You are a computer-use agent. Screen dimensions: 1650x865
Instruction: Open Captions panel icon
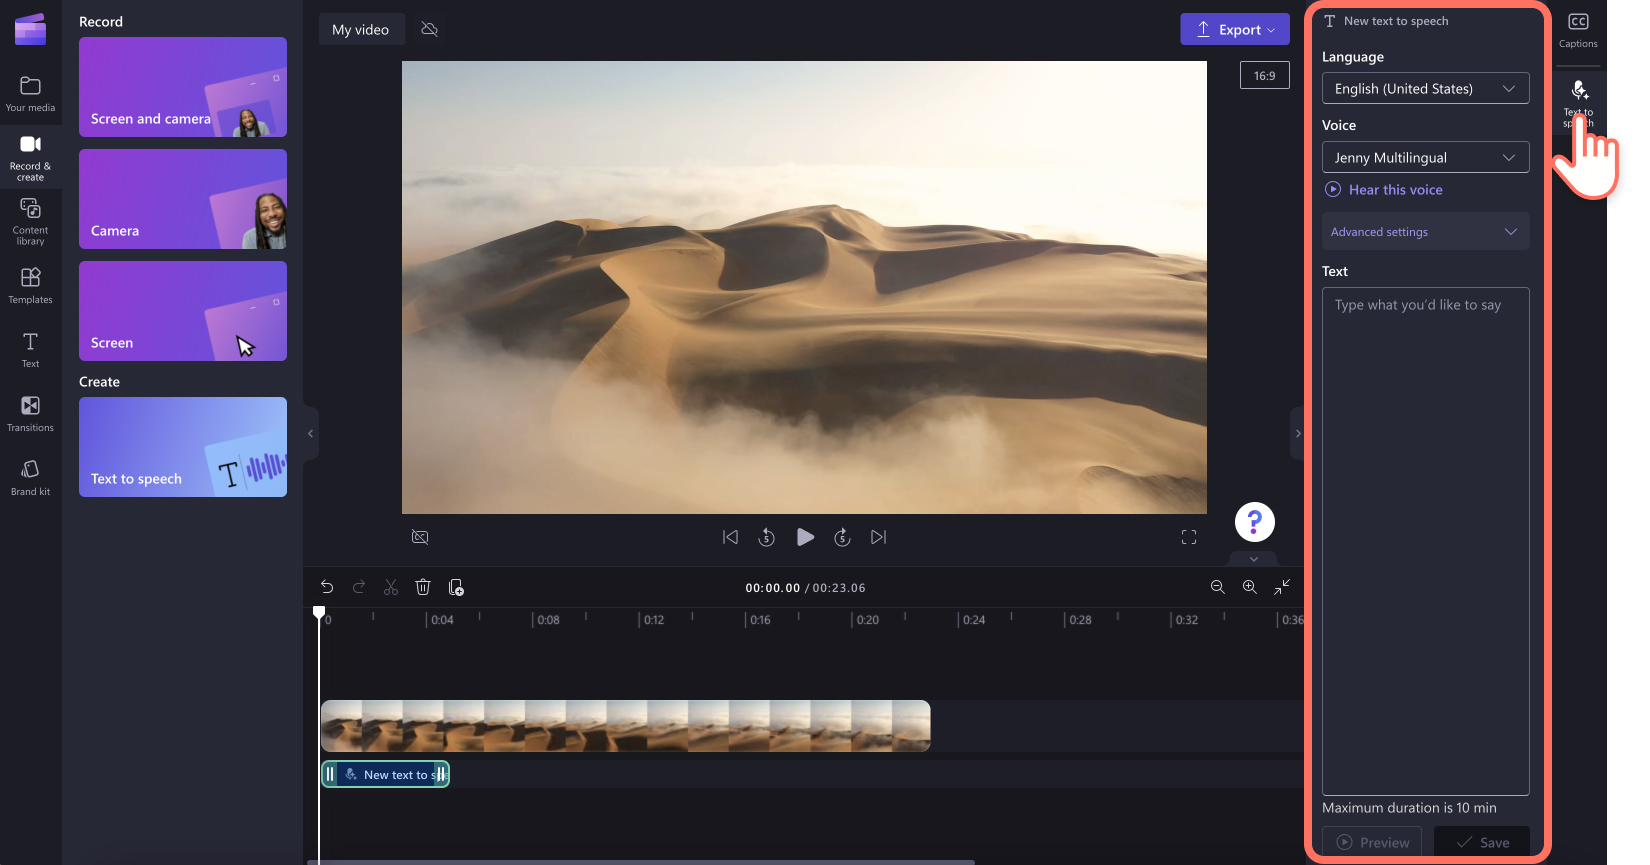click(1578, 30)
